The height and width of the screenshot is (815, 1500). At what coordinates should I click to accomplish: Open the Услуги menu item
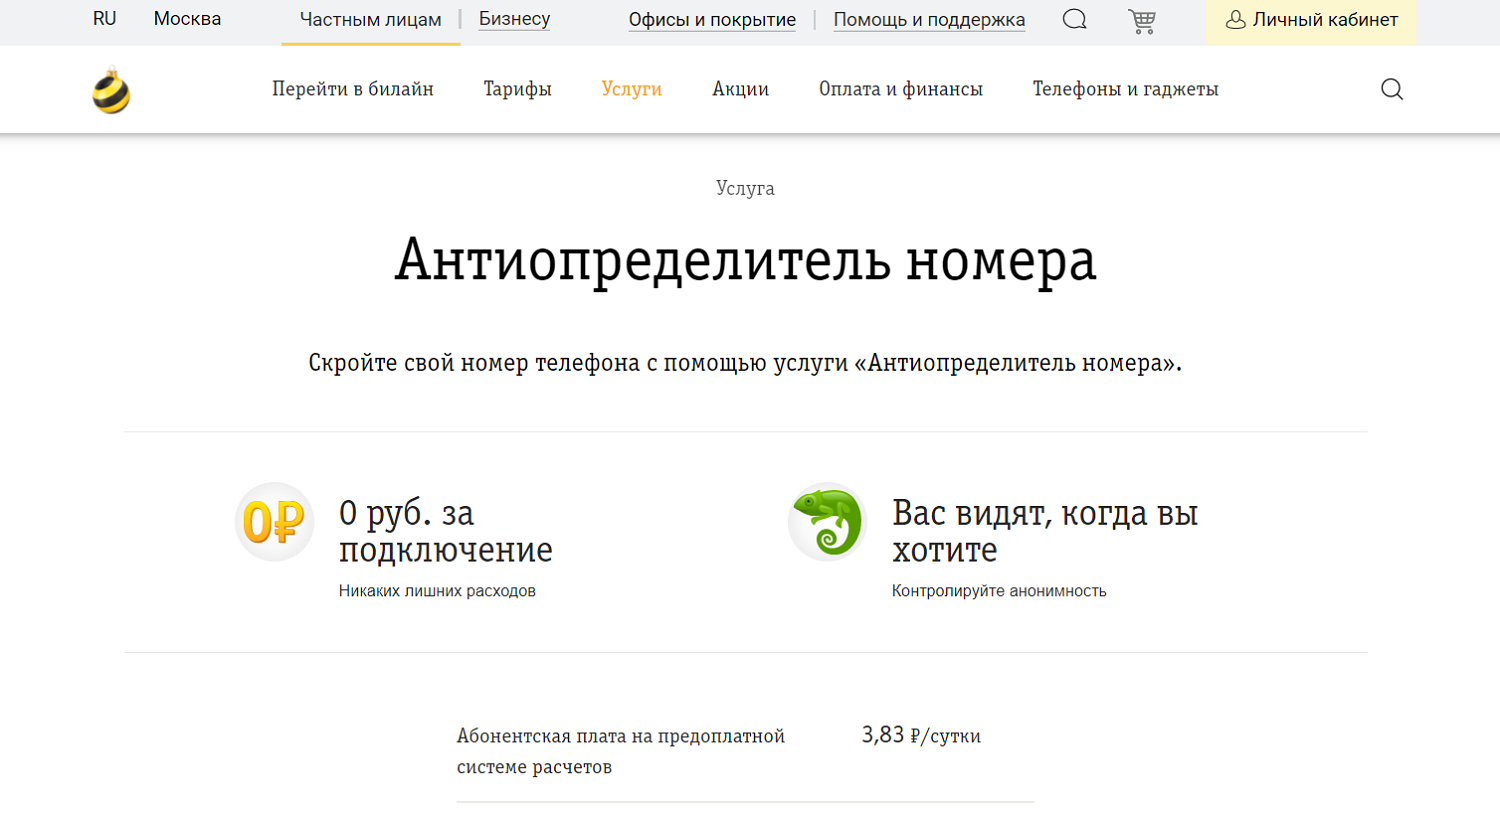[632, 89]
